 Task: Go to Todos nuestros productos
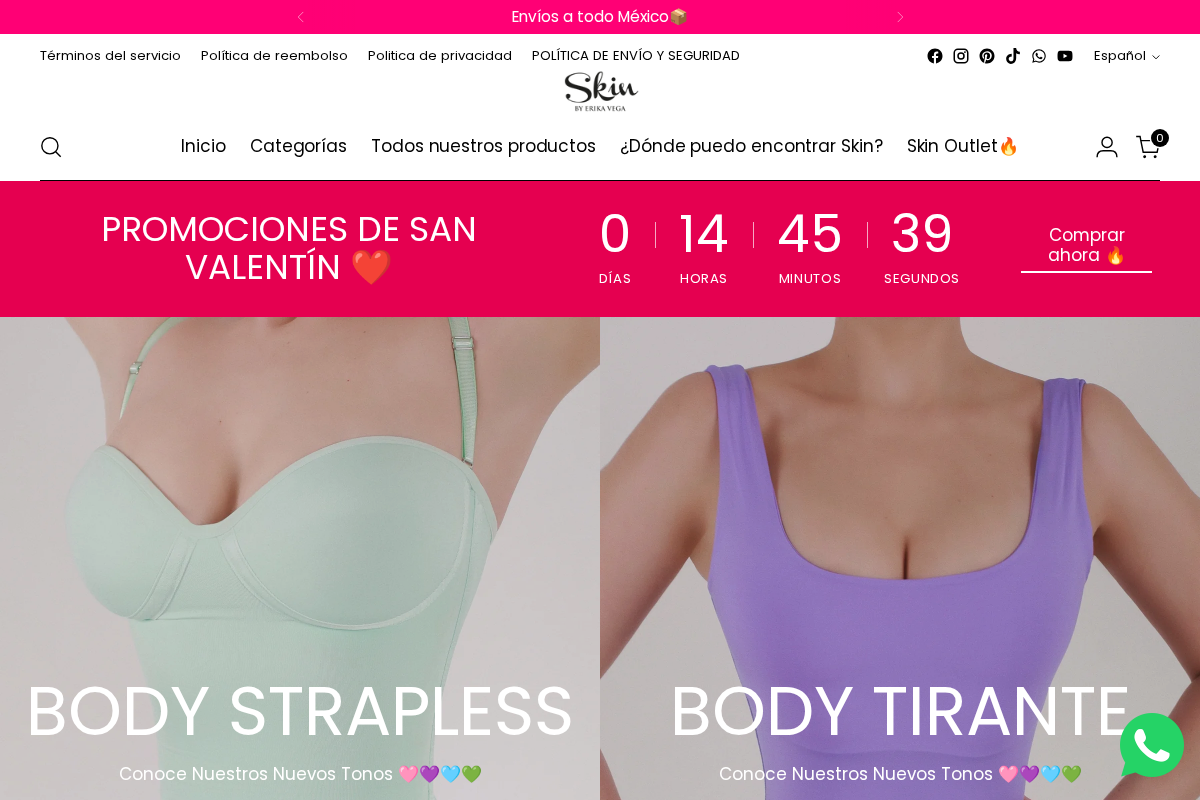[483, 146]
